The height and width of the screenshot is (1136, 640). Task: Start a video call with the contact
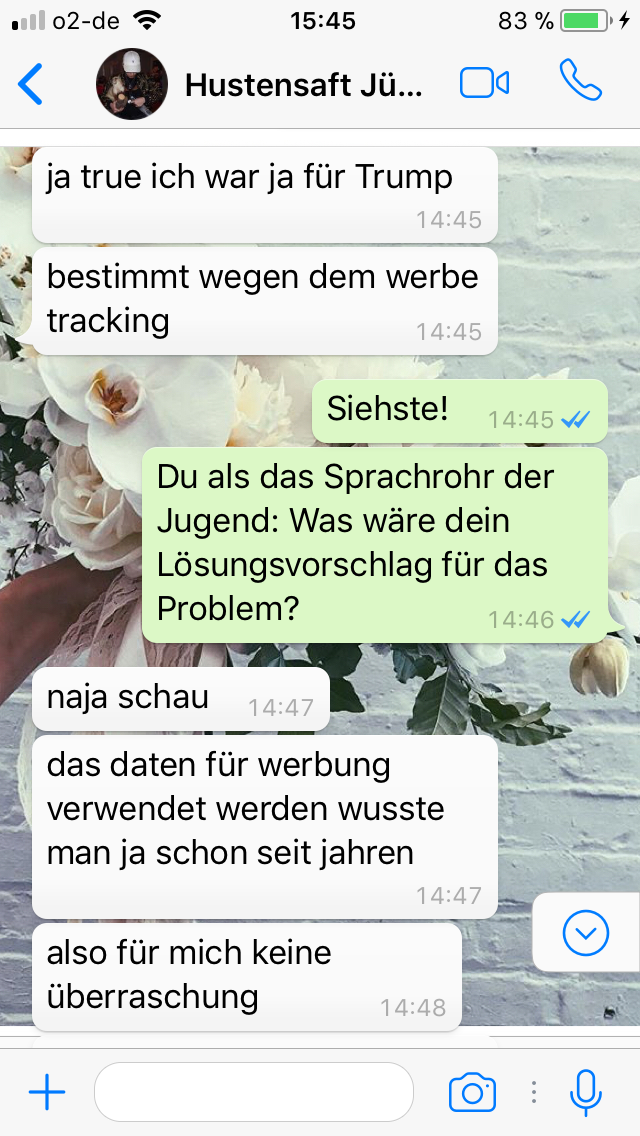click(484, 83)
